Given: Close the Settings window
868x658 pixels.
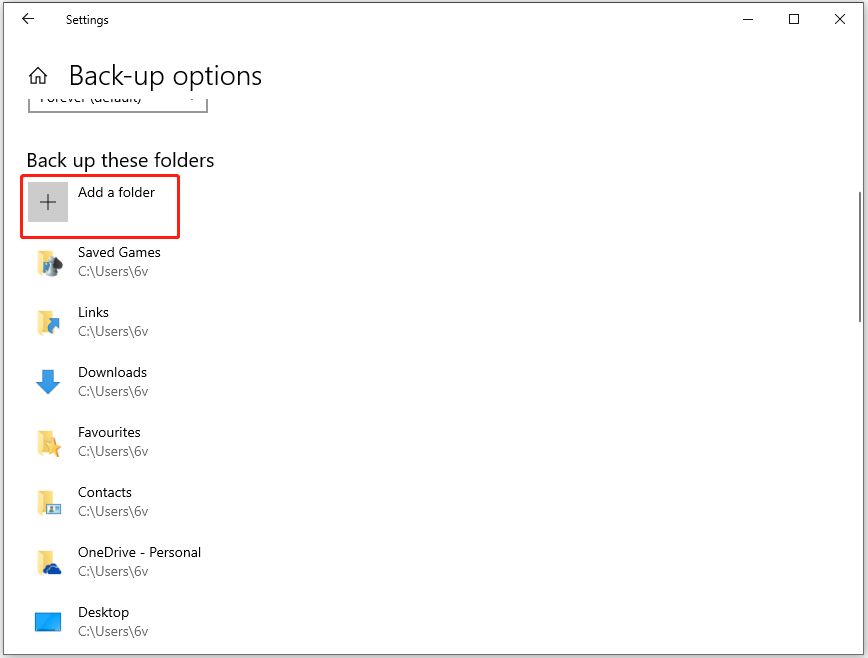Looking at the screenshot, I should [840, 19].
